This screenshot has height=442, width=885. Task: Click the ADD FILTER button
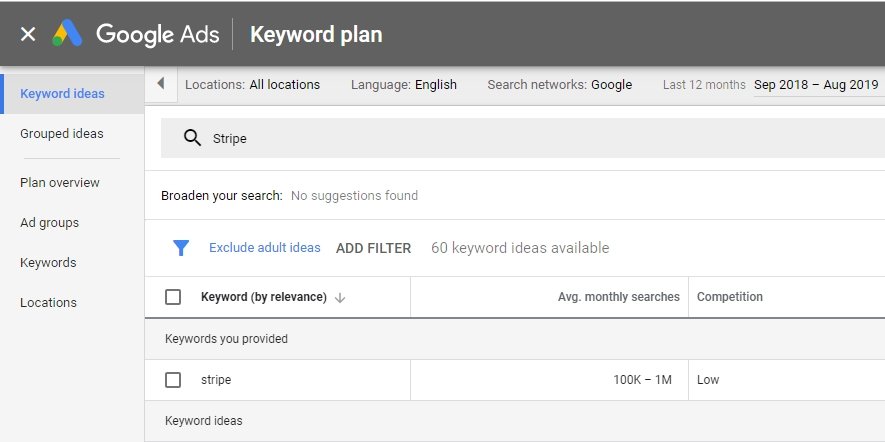[x=374, y=248]
